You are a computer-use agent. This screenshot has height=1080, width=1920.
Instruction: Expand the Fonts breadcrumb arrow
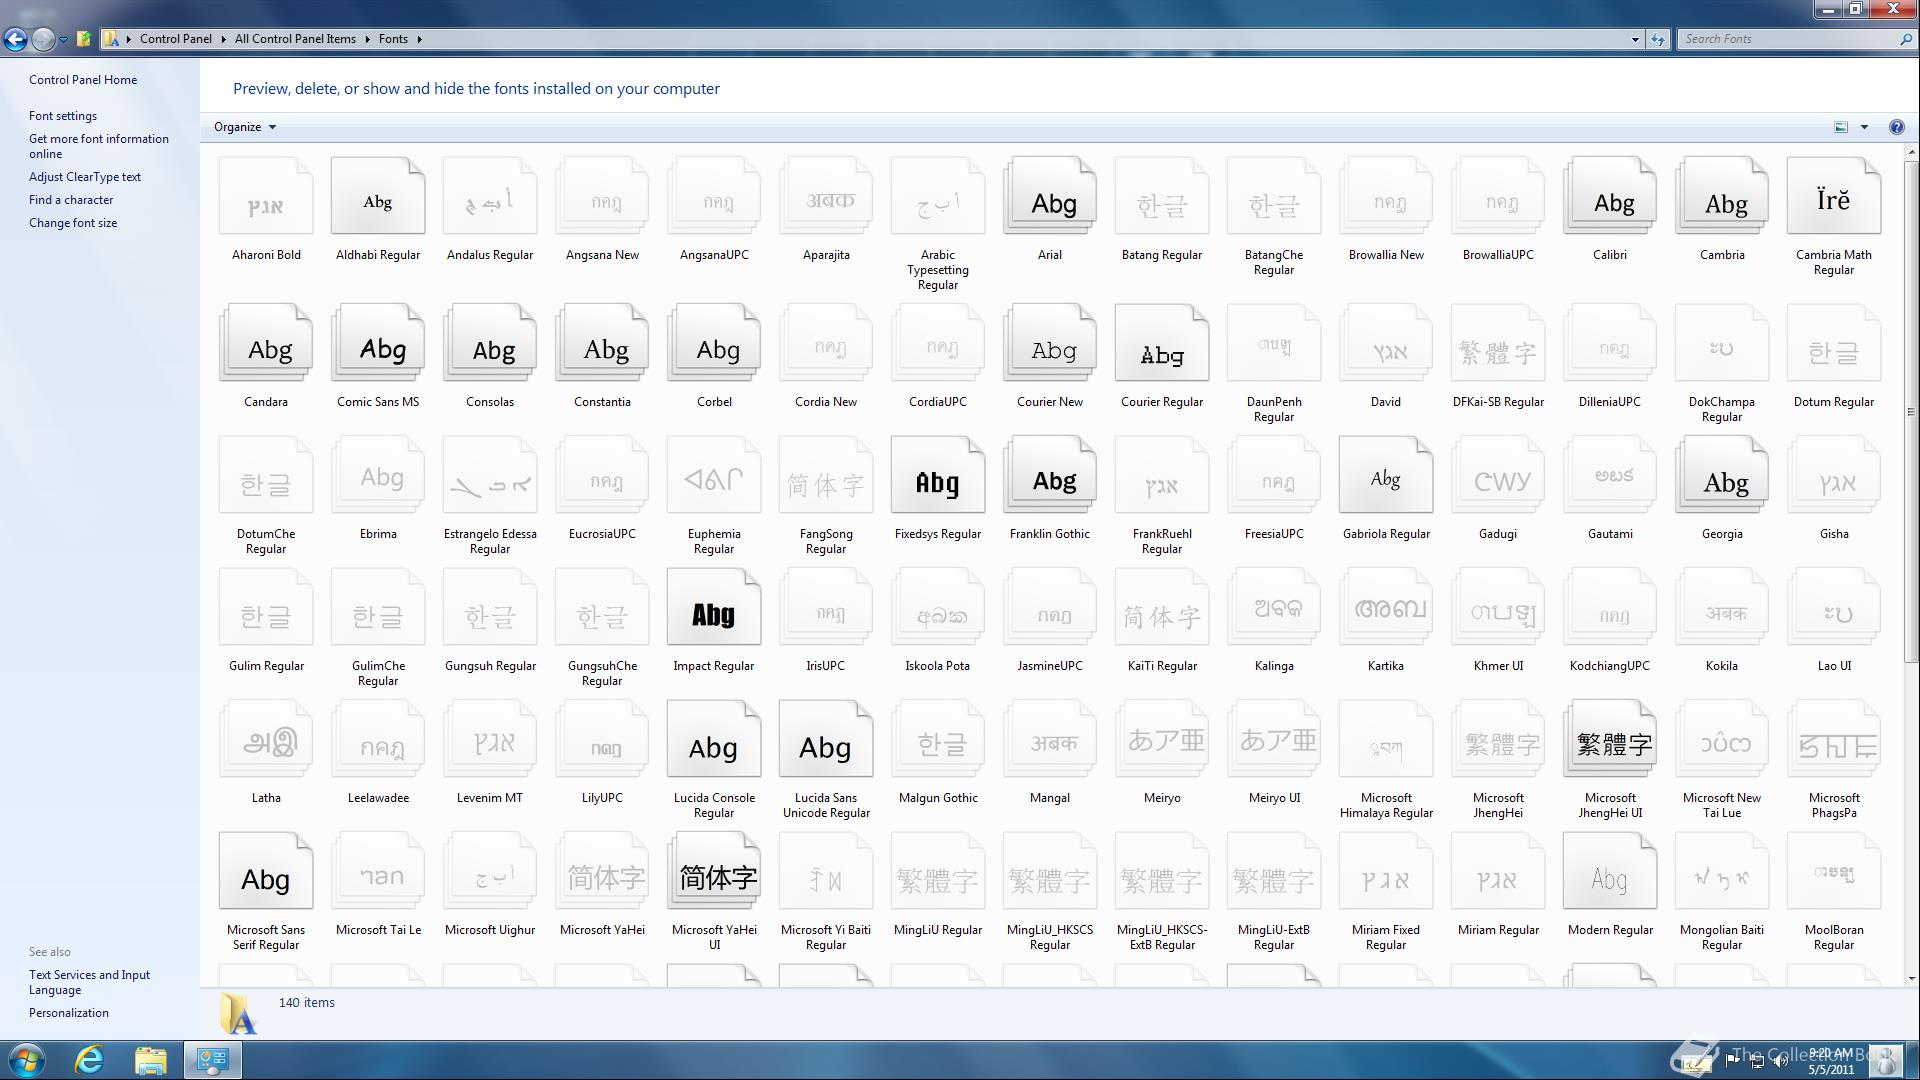pyautogui.click(x=419, y=39)
